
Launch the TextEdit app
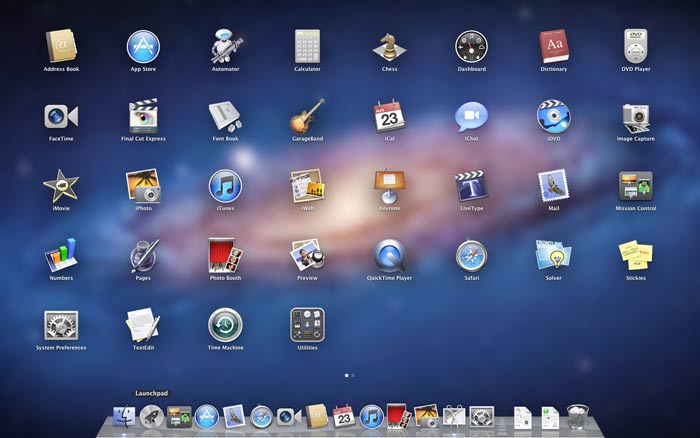[x=143, y=325]
